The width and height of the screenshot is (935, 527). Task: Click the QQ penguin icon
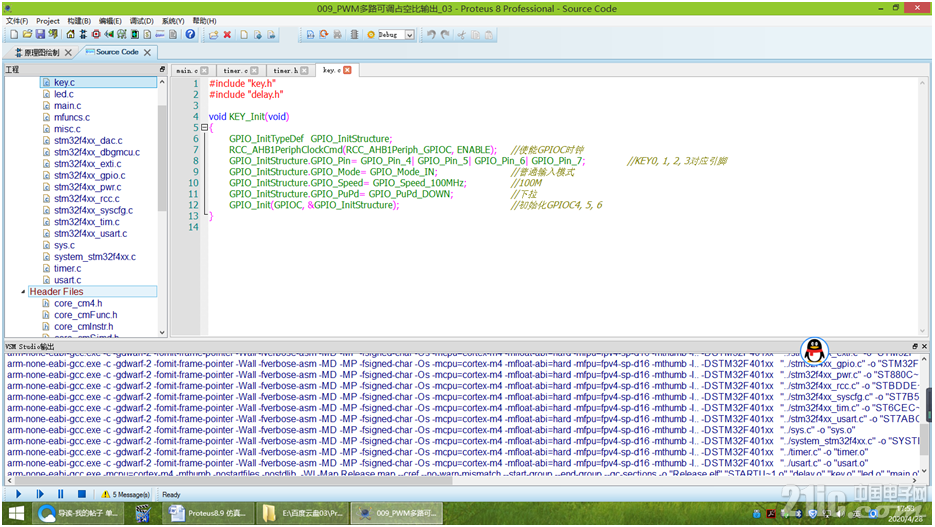(x=814, y=351)
